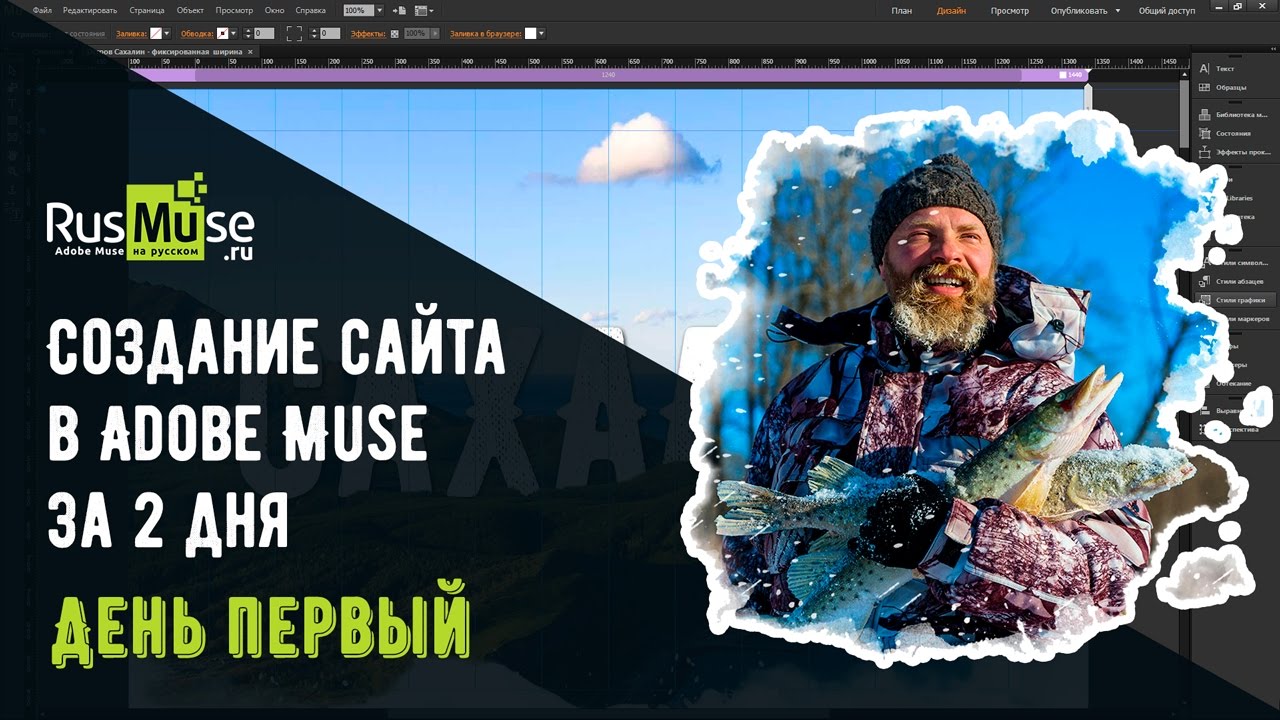
Task: Open the view options icon dropdown
Action: 424,10
